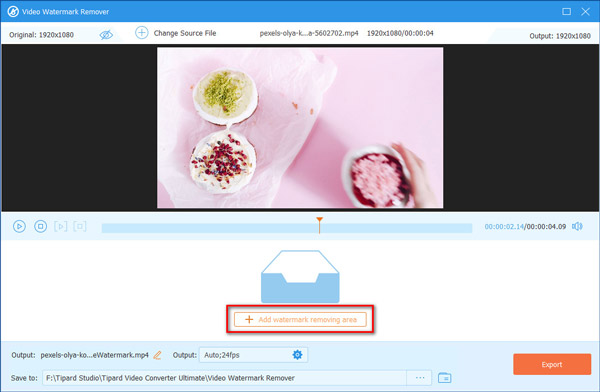The width and height of the screenshot is (600, 392).
Task: Click Add watermark removing area button
Action: (x=300, y=319)
